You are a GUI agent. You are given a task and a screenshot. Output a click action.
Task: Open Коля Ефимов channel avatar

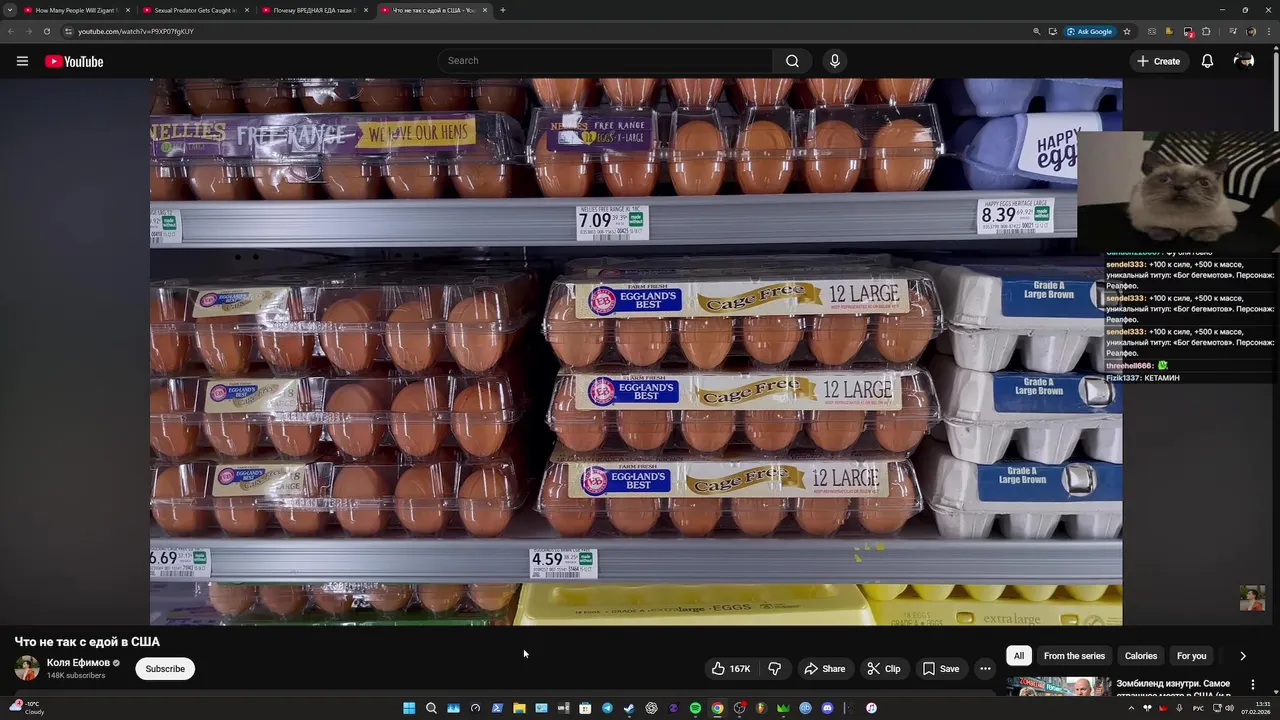pyautogui.click(x=27, y=668)
